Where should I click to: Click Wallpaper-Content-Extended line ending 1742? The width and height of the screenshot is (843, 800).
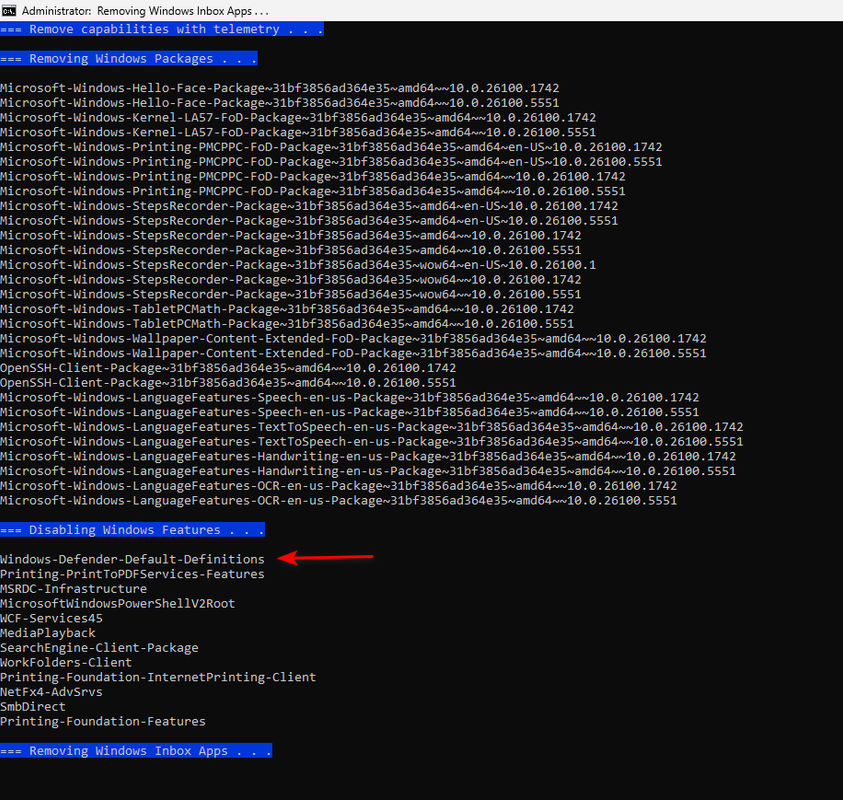tap(353, 339)
